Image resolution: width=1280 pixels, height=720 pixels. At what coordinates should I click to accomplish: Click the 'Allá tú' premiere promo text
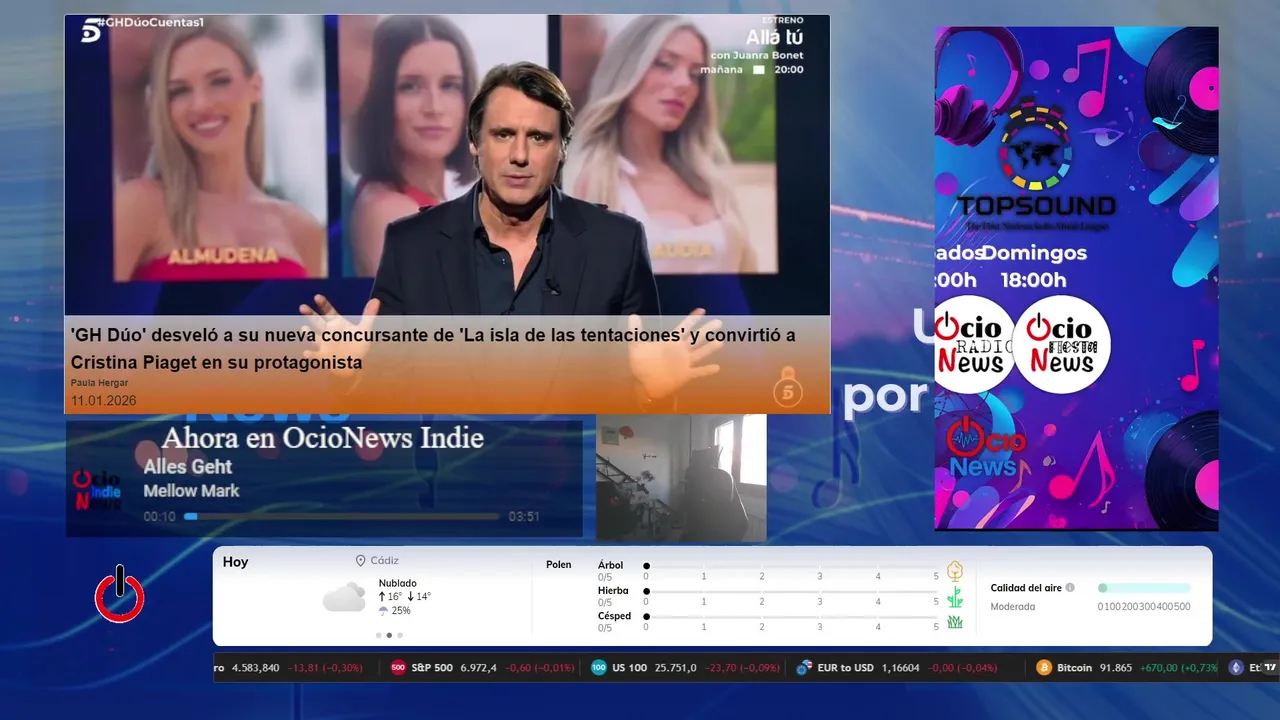774,37
